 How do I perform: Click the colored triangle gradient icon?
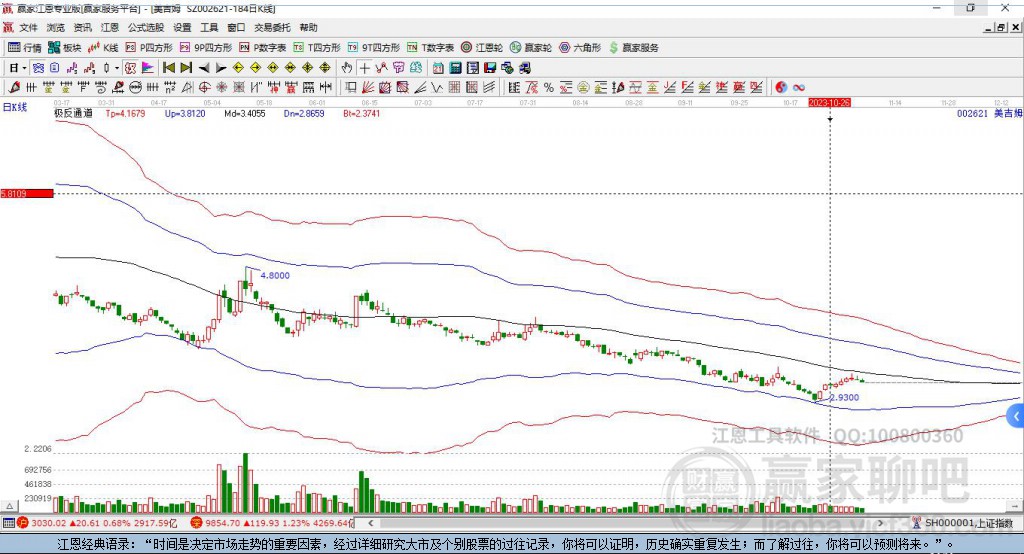148,68
